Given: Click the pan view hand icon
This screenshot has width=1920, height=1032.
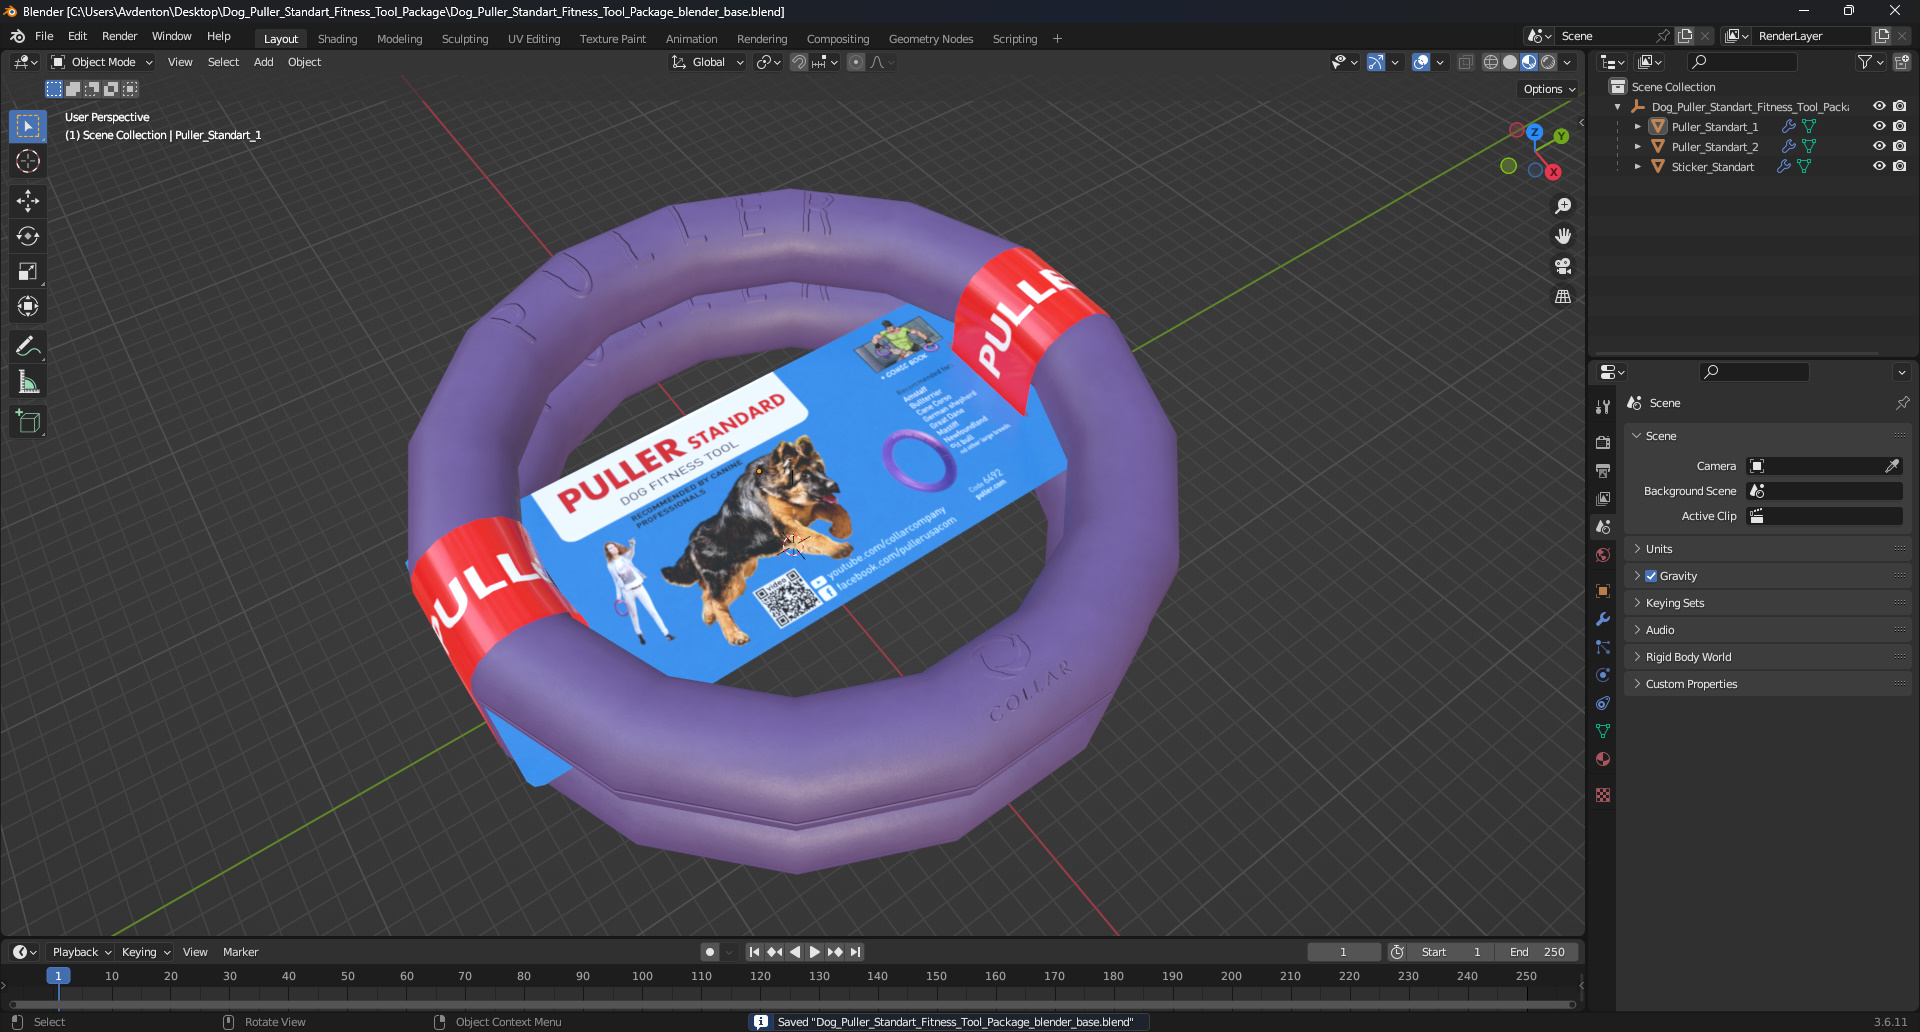Looking at the screenshot, I should 1563,236.
